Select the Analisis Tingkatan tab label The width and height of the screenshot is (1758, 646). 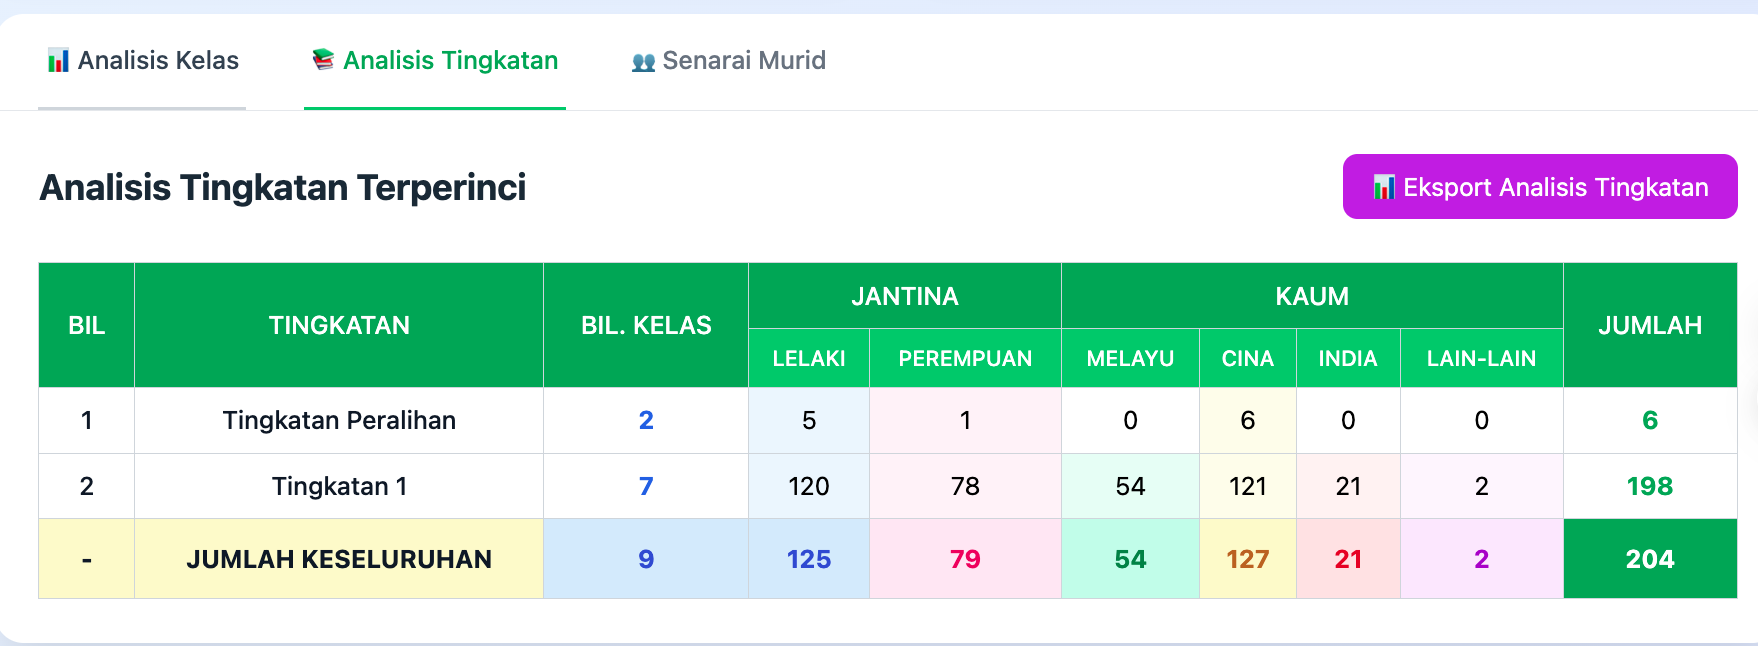[x=450, y=61]
